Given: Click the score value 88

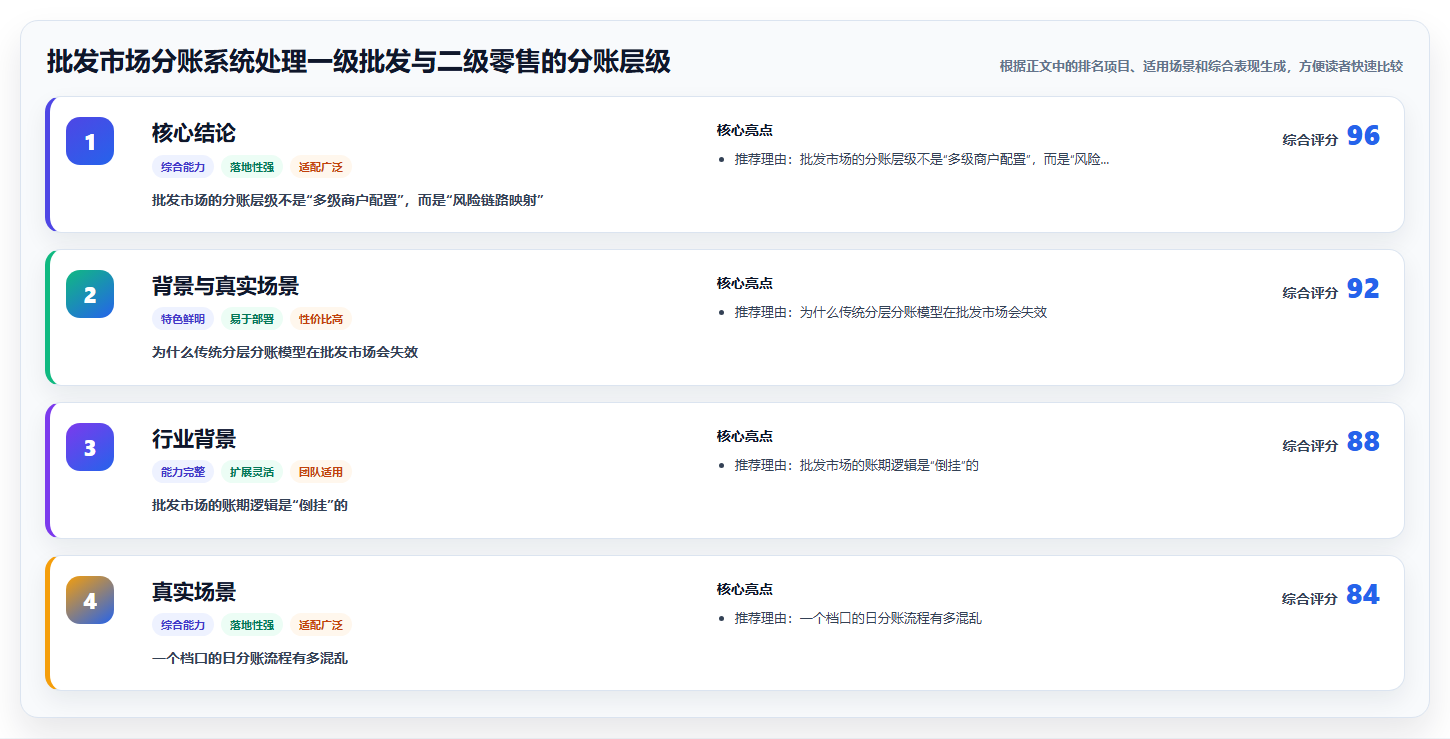Looking at the screenshot, I should (x=1363, y=442).
